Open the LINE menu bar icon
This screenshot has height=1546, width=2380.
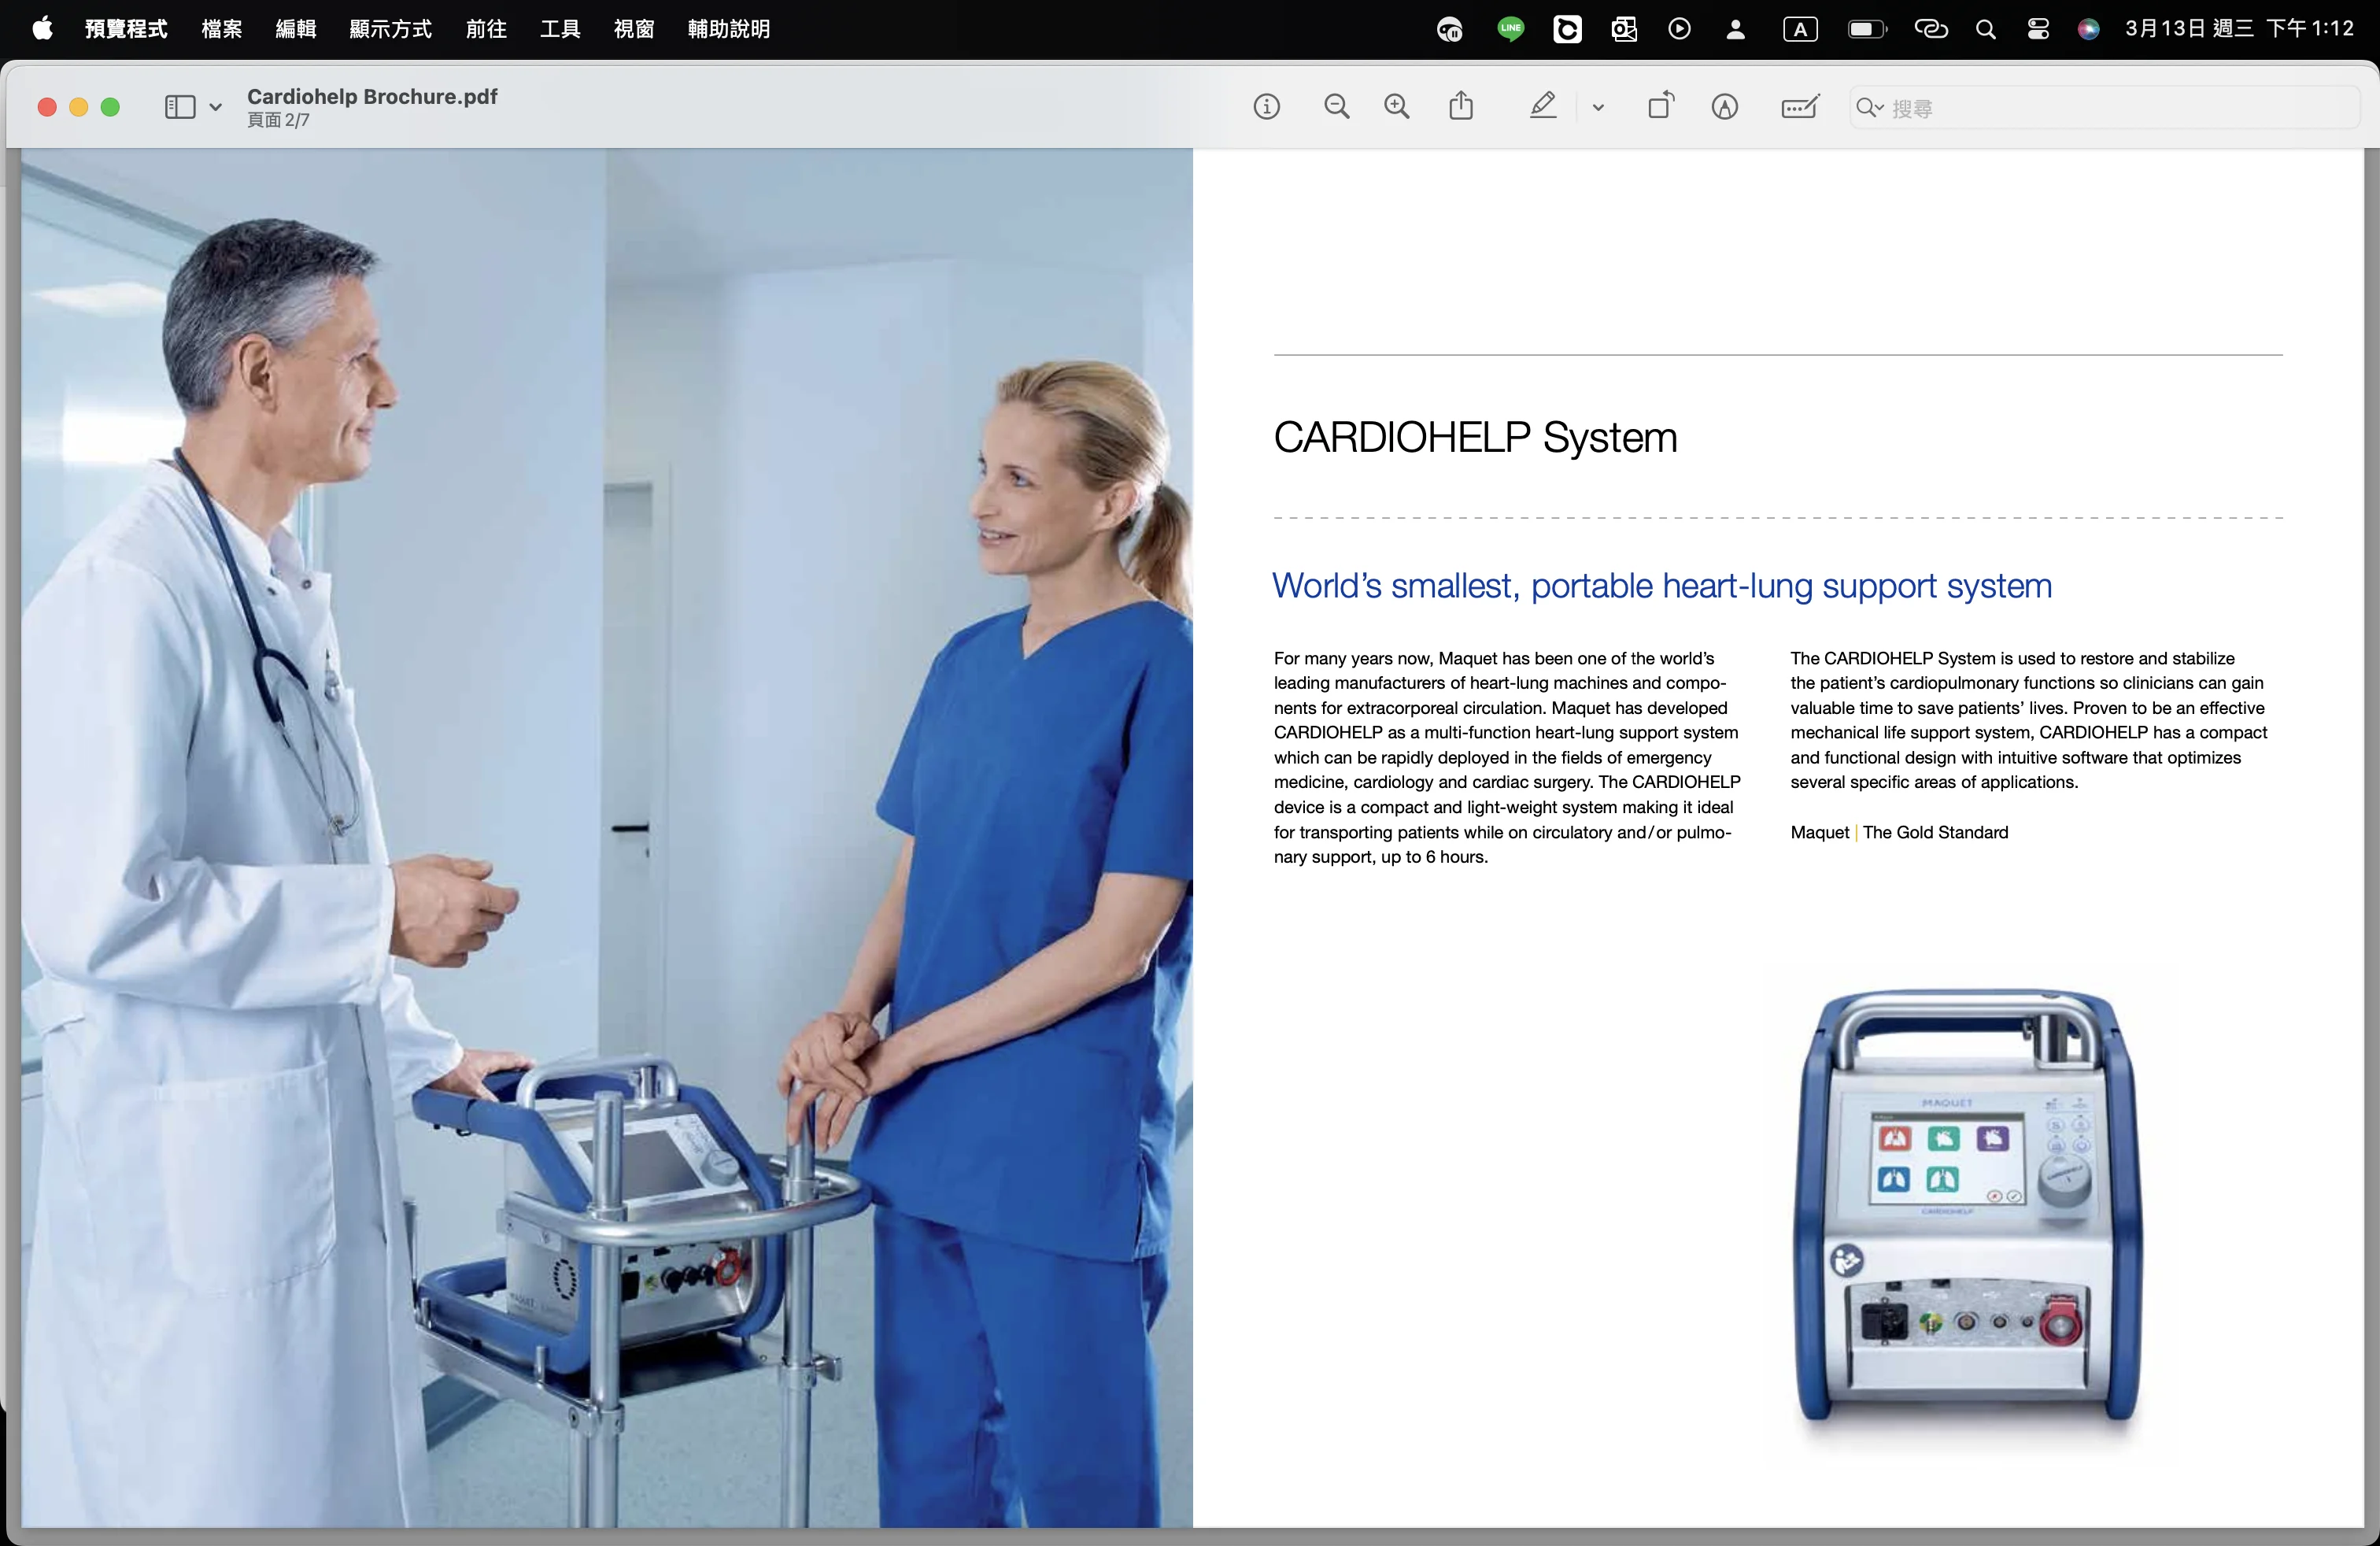coord(1510,29)
